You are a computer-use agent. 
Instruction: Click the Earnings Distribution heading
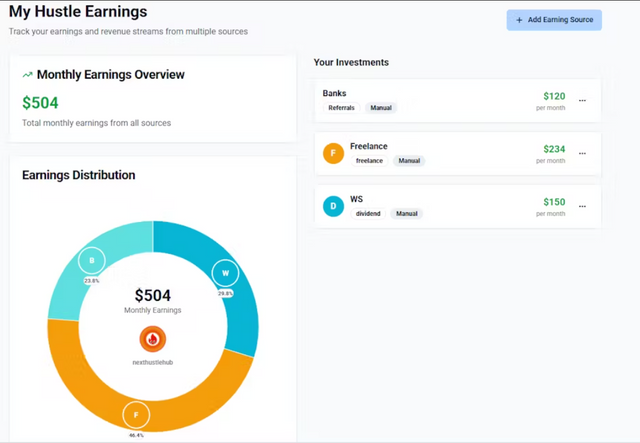click(x=79, y=175)
